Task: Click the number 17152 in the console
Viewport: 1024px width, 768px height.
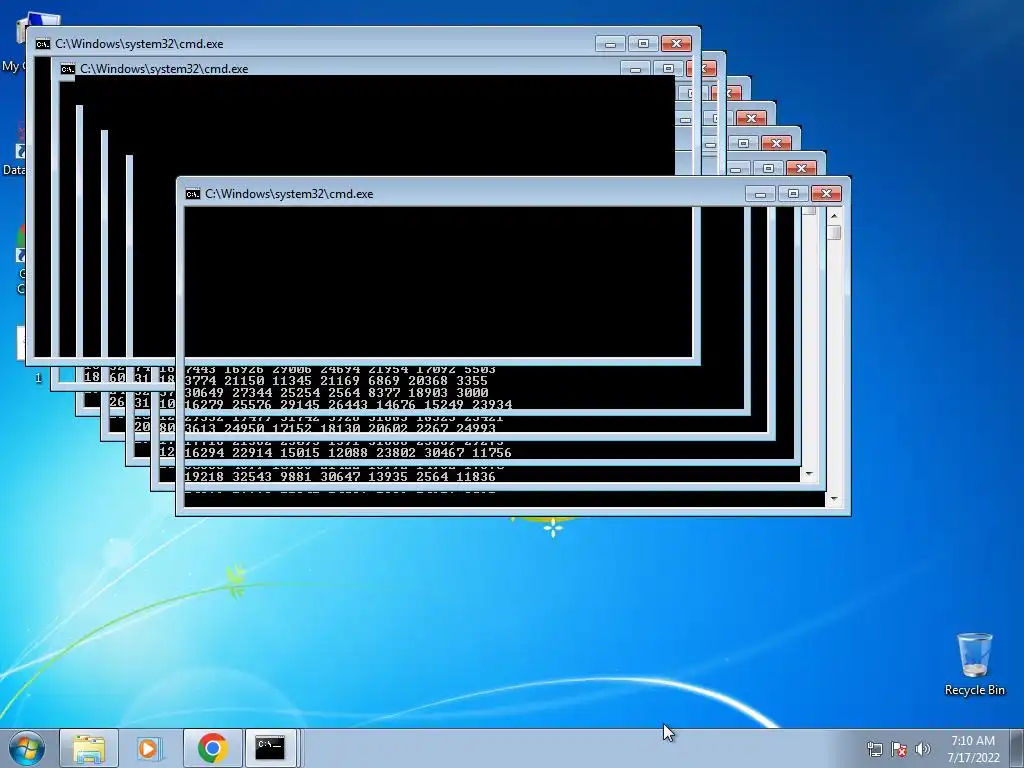Action: coord(292,429)
